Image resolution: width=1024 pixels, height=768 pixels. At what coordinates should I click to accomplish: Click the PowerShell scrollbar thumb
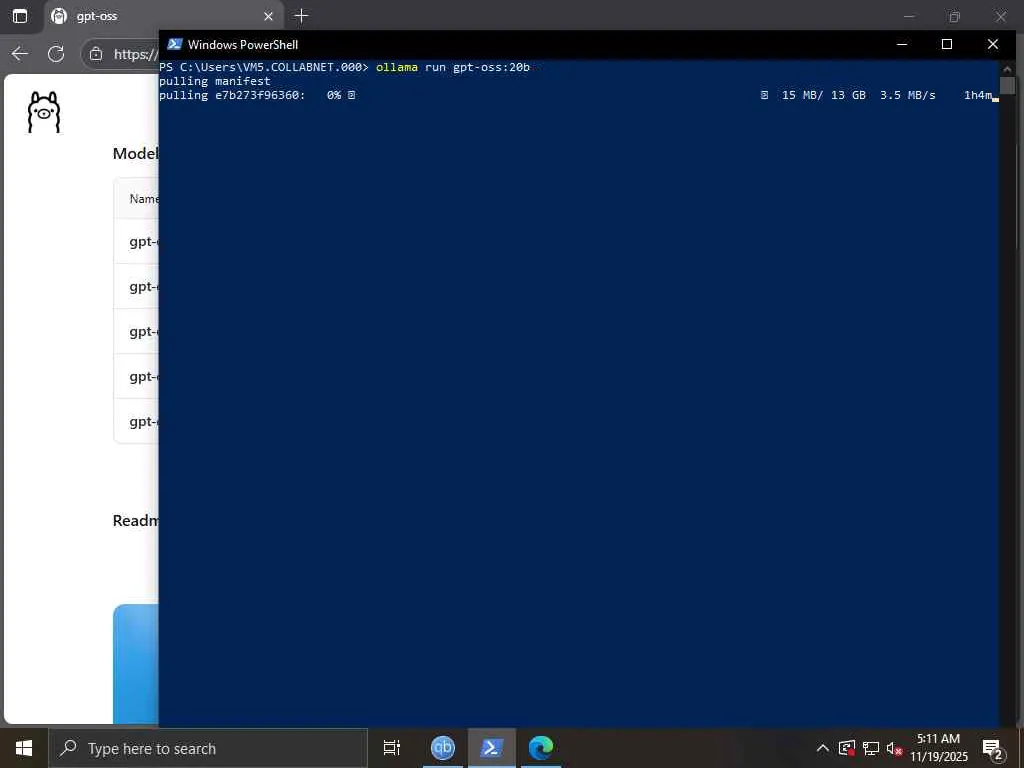pyautogui.click(x=1007, y=86)
